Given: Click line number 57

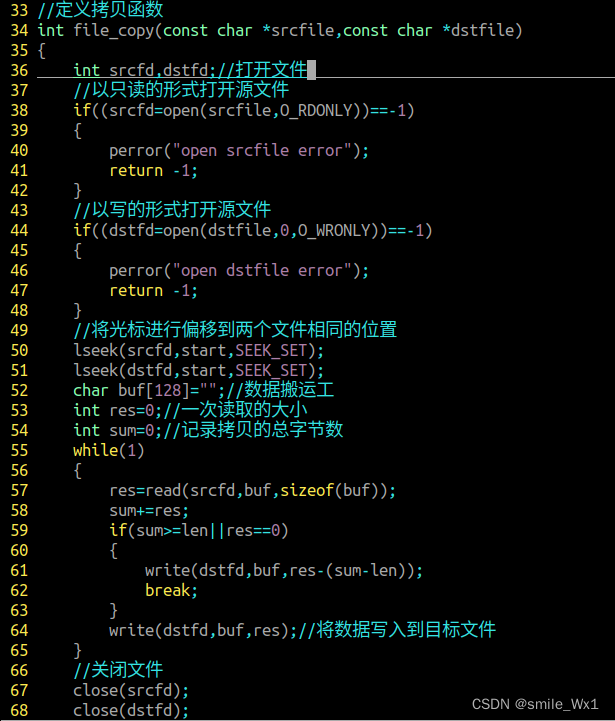Looking at the screenshot, I should click(19, 490).
